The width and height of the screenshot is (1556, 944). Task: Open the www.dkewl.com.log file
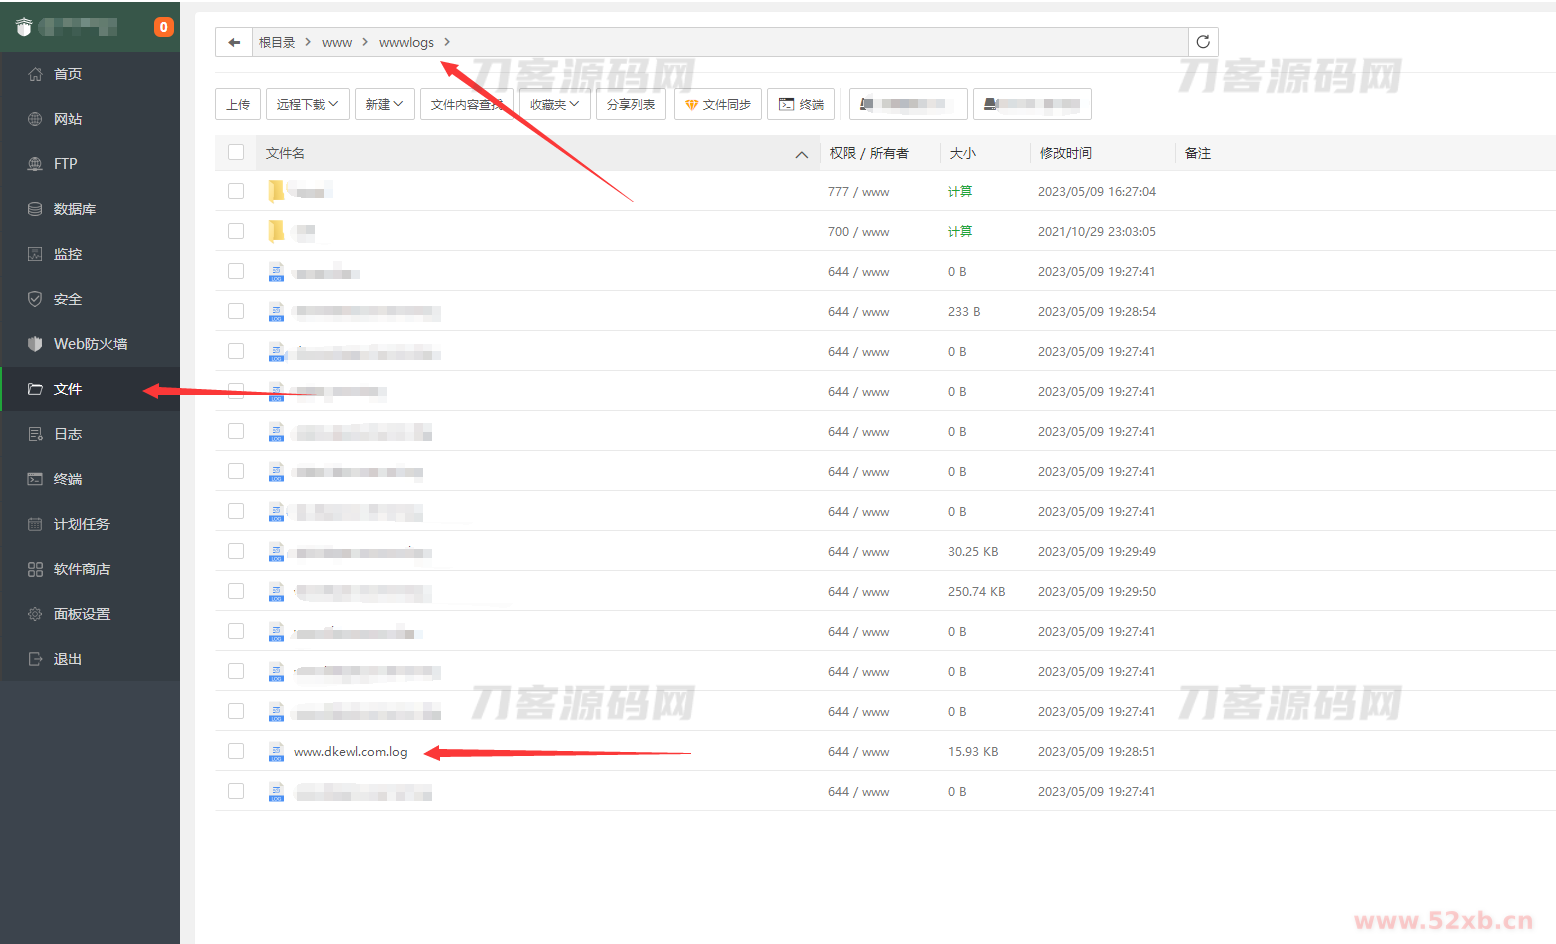coord(351,752)
